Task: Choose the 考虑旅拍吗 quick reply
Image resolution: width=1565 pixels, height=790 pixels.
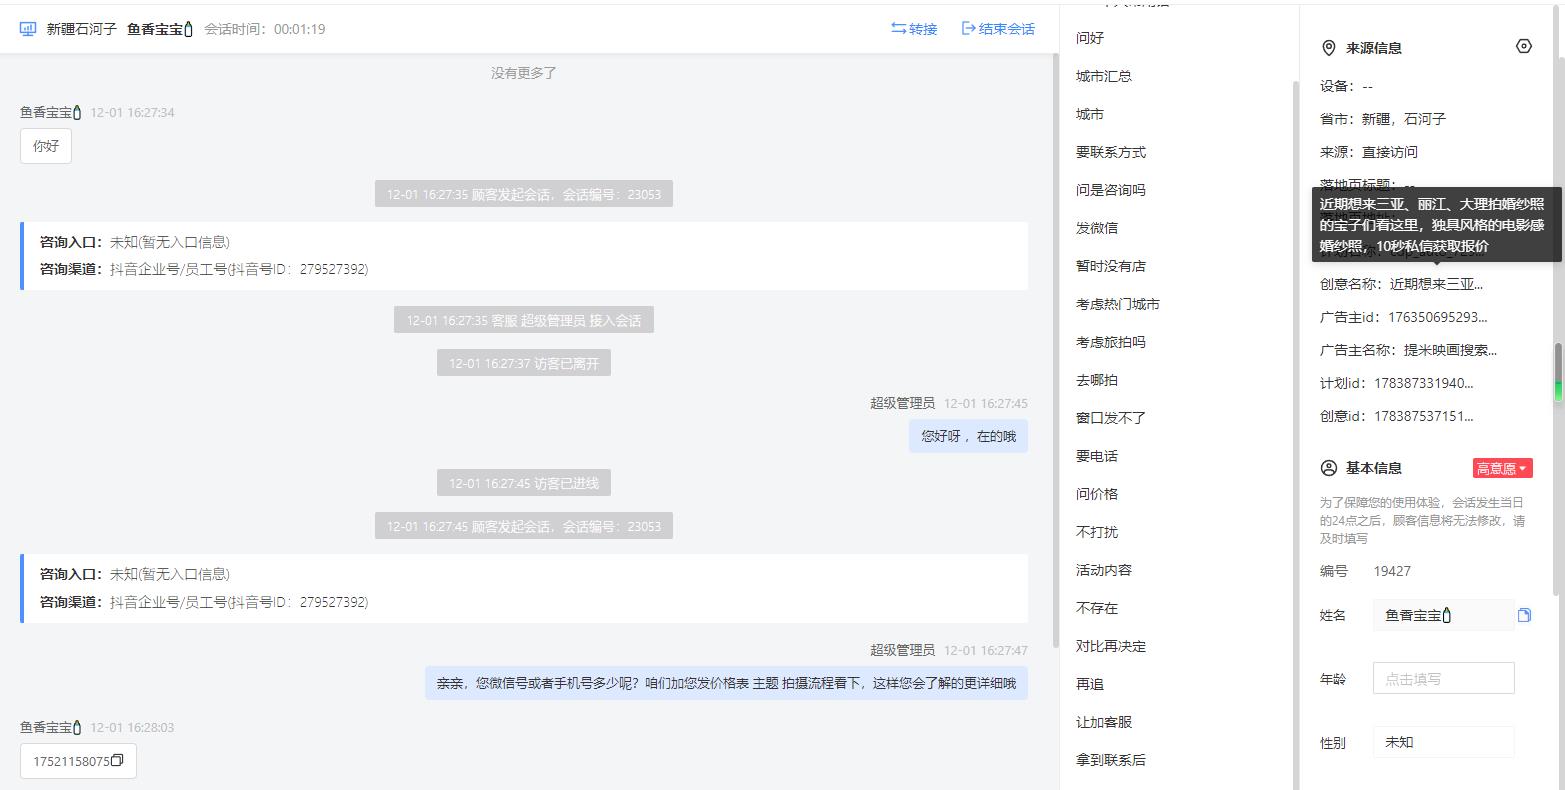Action: (x=1111, y=342)
